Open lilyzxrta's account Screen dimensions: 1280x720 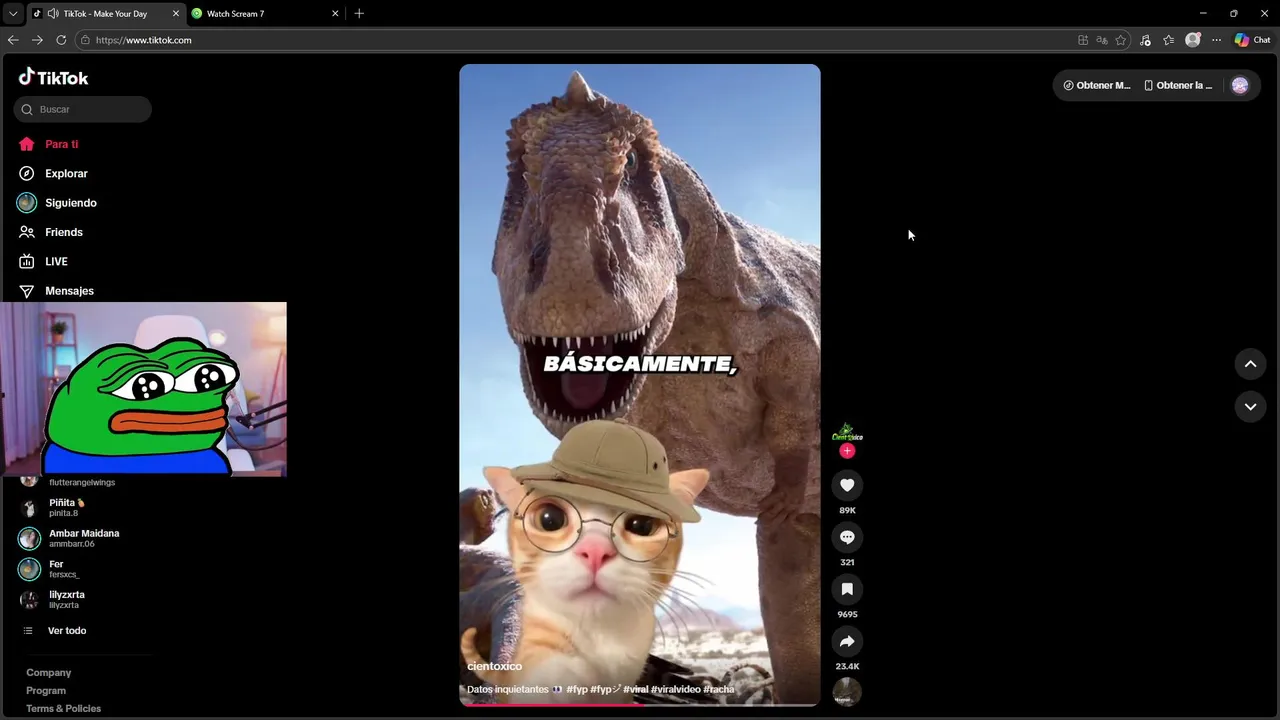tap(52, 599)
